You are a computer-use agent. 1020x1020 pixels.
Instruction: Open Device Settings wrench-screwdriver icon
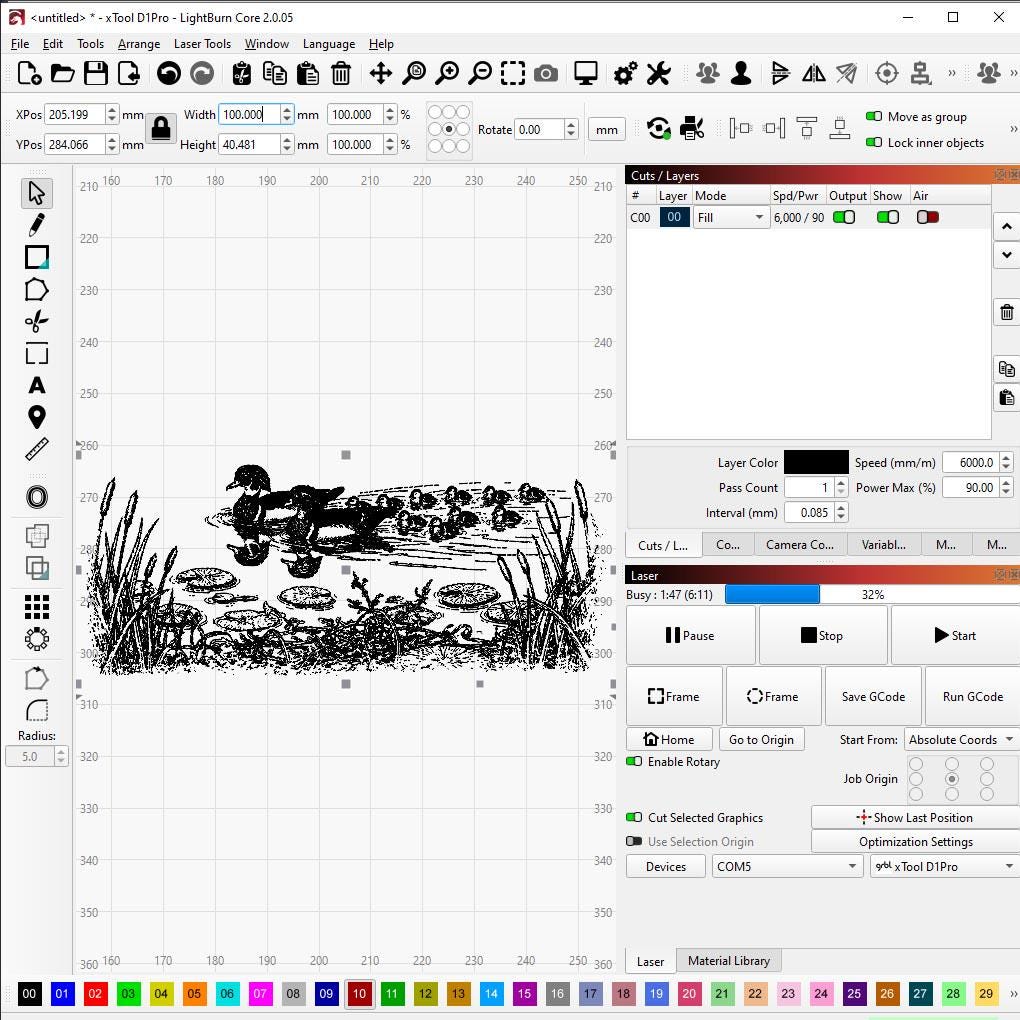coord(658,74)
